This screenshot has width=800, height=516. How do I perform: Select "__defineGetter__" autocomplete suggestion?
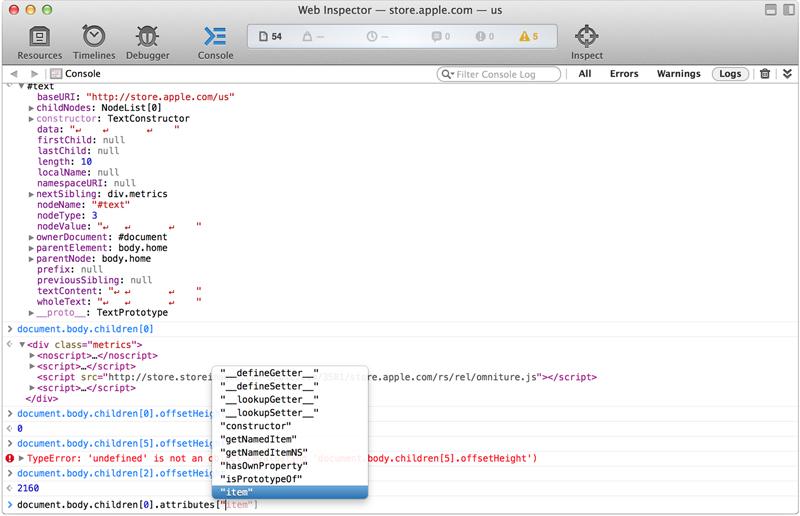pos(290,373)
